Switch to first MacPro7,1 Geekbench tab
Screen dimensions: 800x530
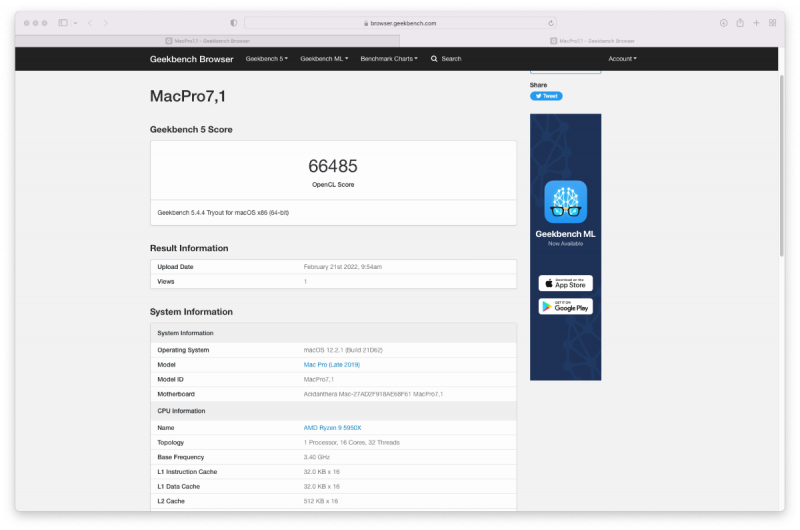(208, 41)
